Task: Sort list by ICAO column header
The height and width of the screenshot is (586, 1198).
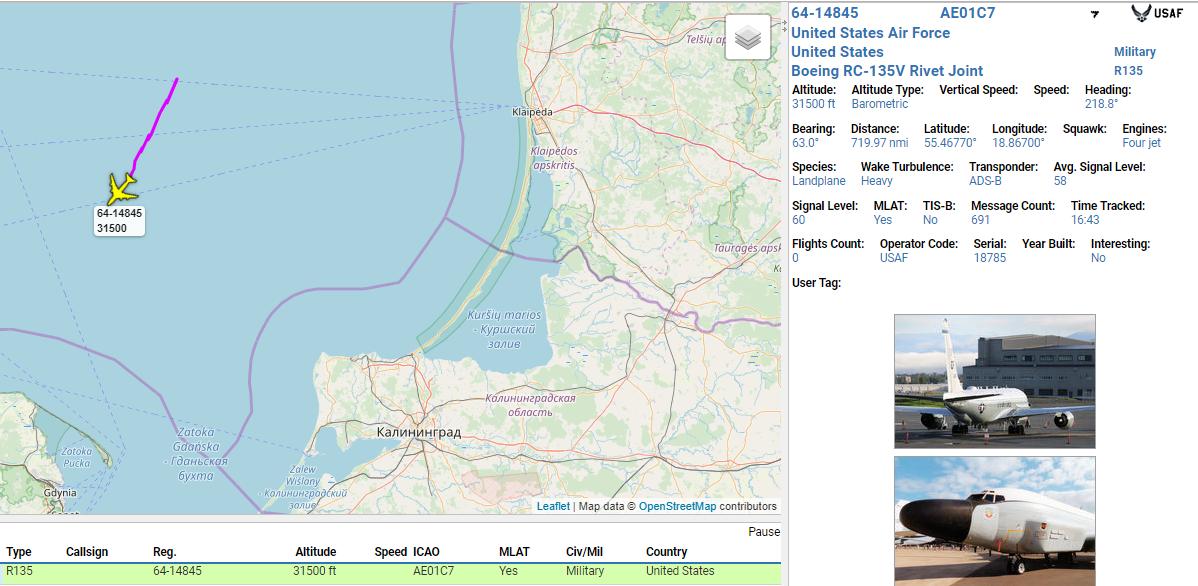Action: point(426,552)
